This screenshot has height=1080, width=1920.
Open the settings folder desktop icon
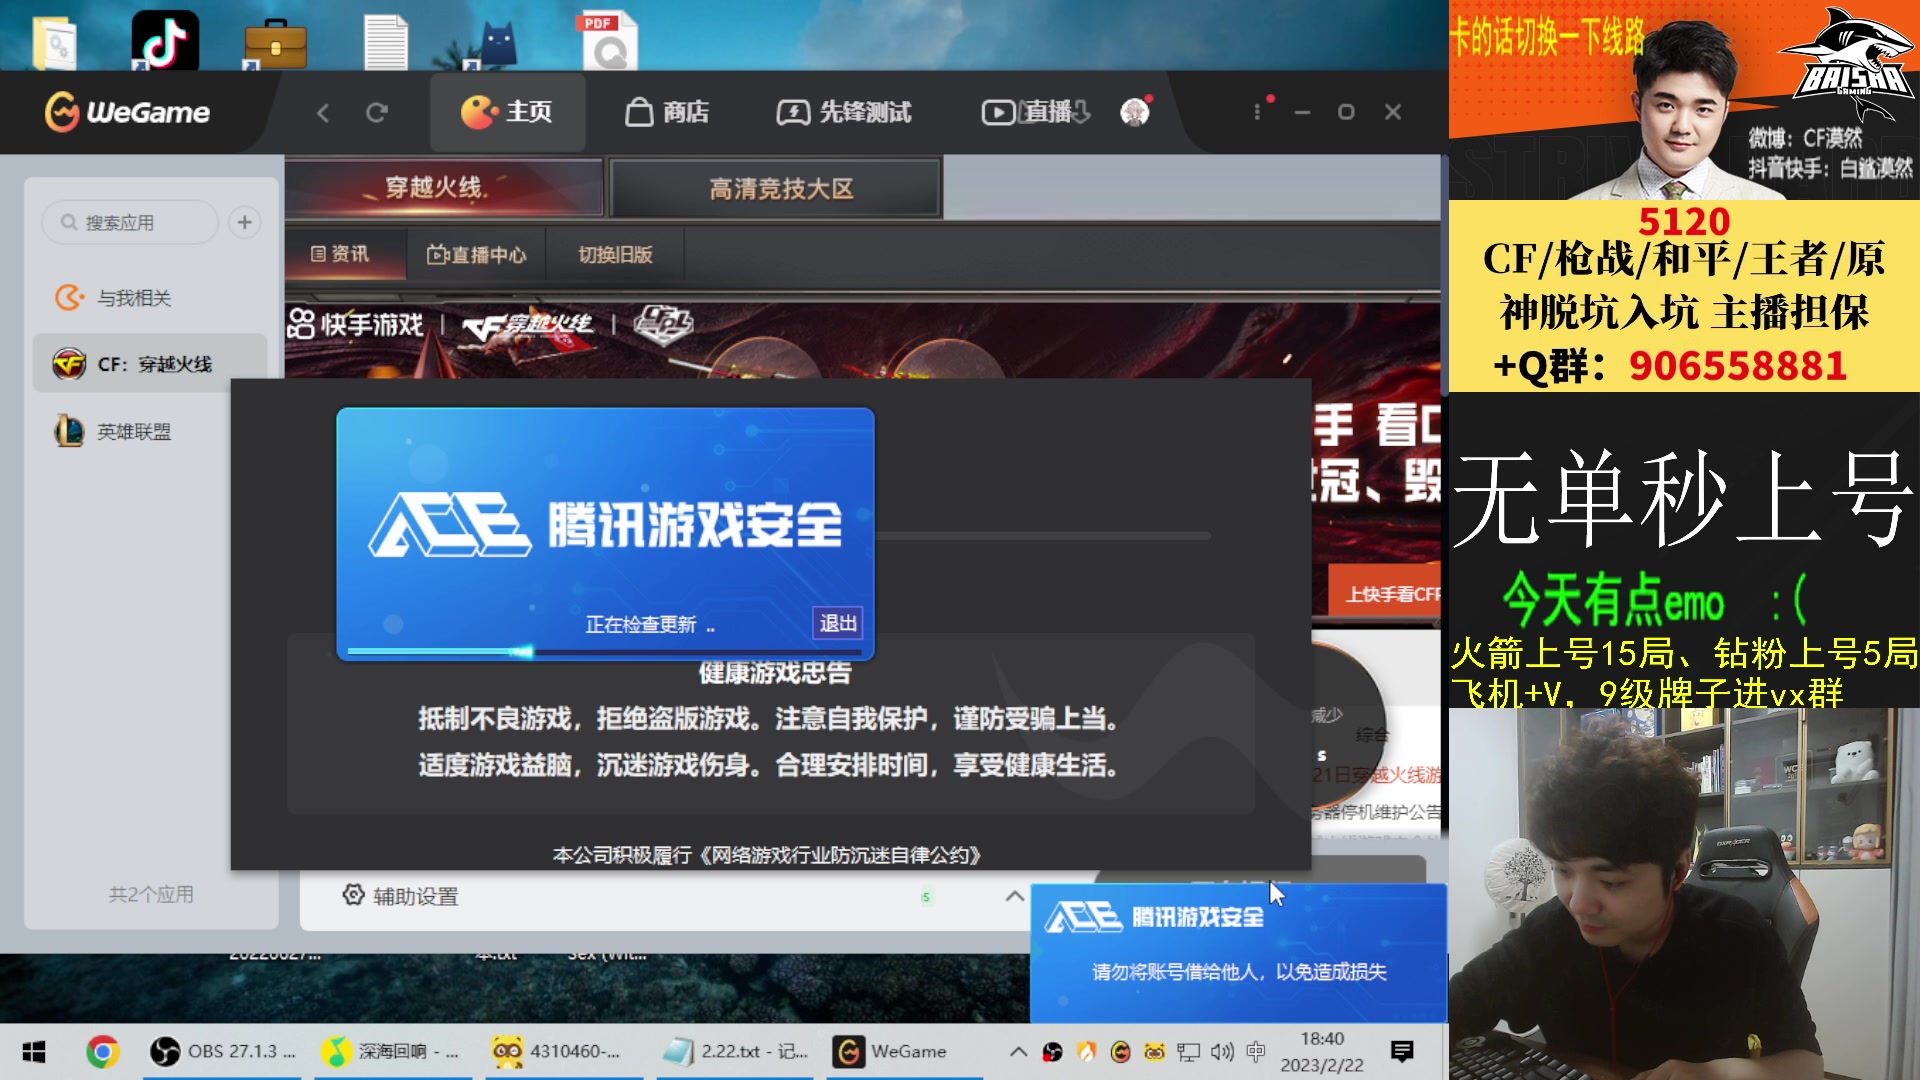click(x=56, y=43)
